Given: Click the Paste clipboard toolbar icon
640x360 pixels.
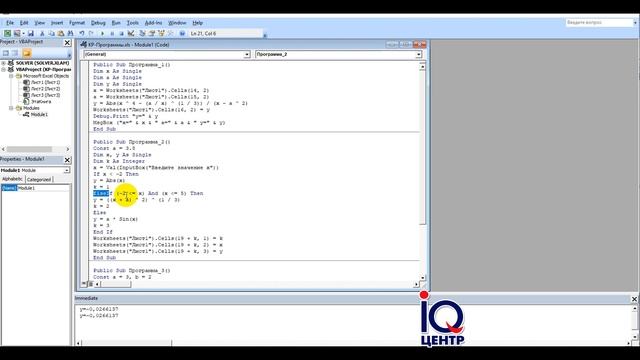Looking at the screenshot, I should (61, 33).
